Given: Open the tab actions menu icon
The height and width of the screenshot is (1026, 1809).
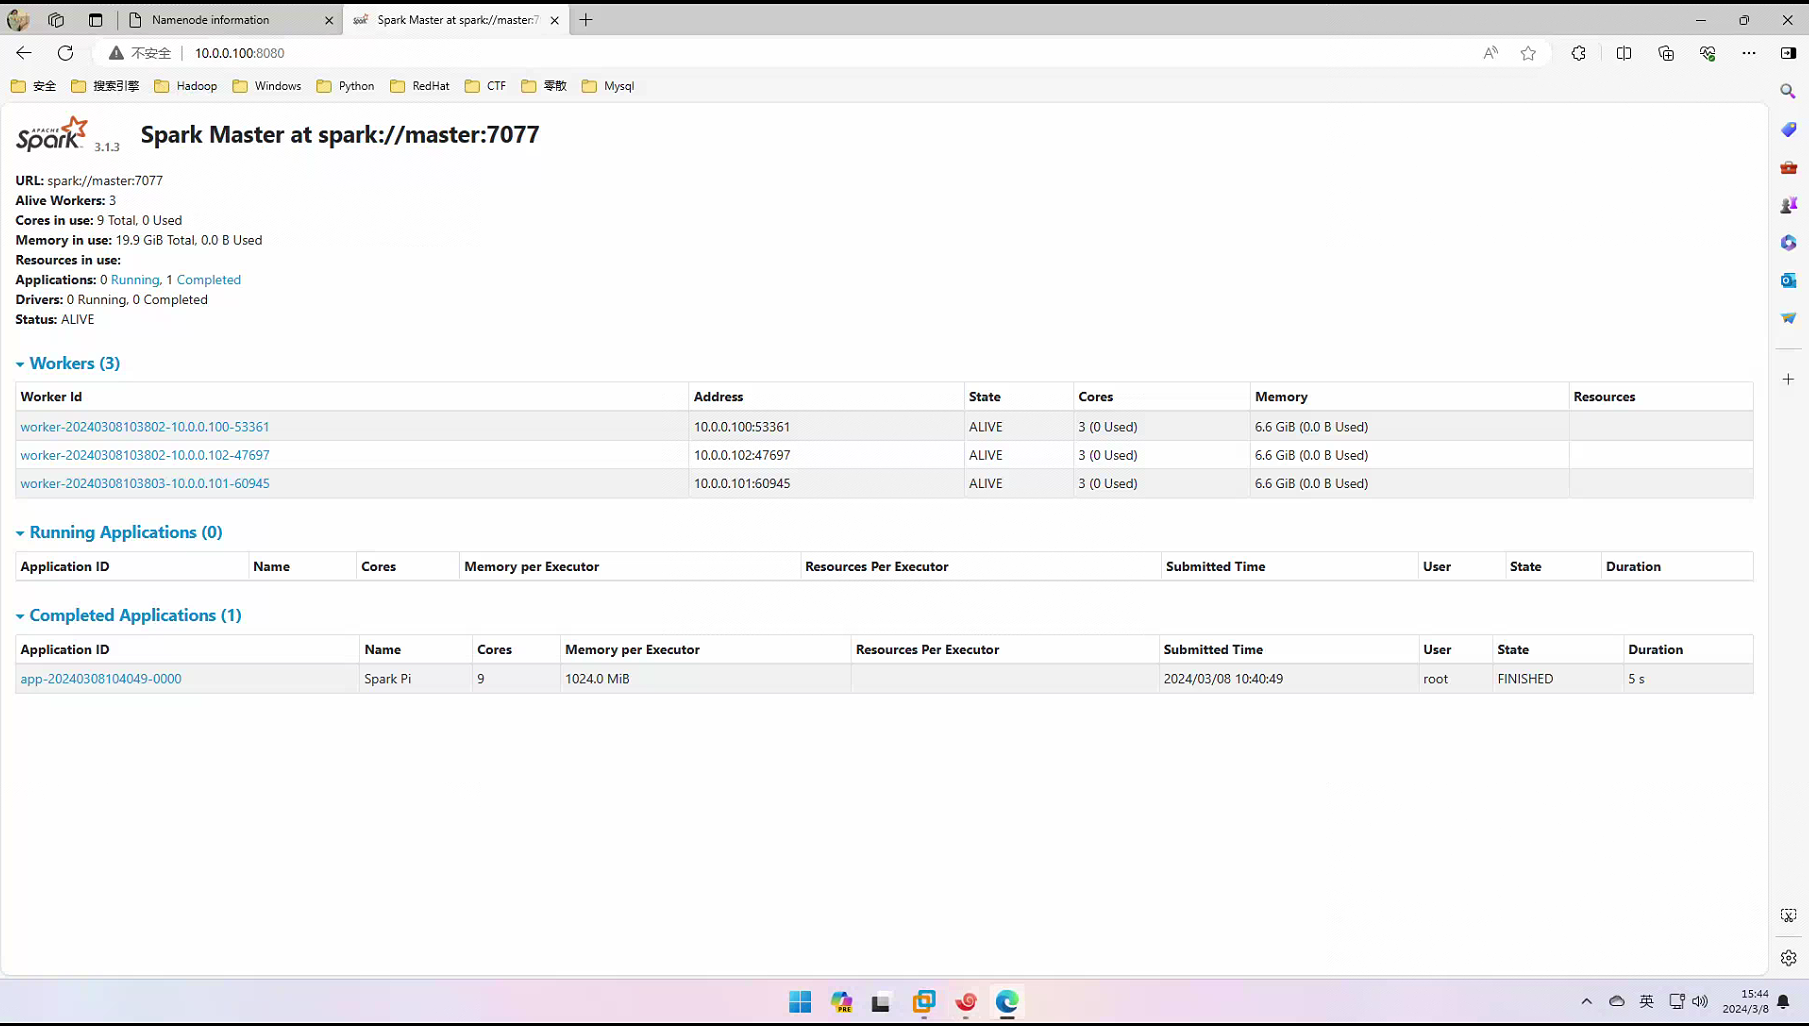Looking at the screenshot, I should (x=96, y=20).
